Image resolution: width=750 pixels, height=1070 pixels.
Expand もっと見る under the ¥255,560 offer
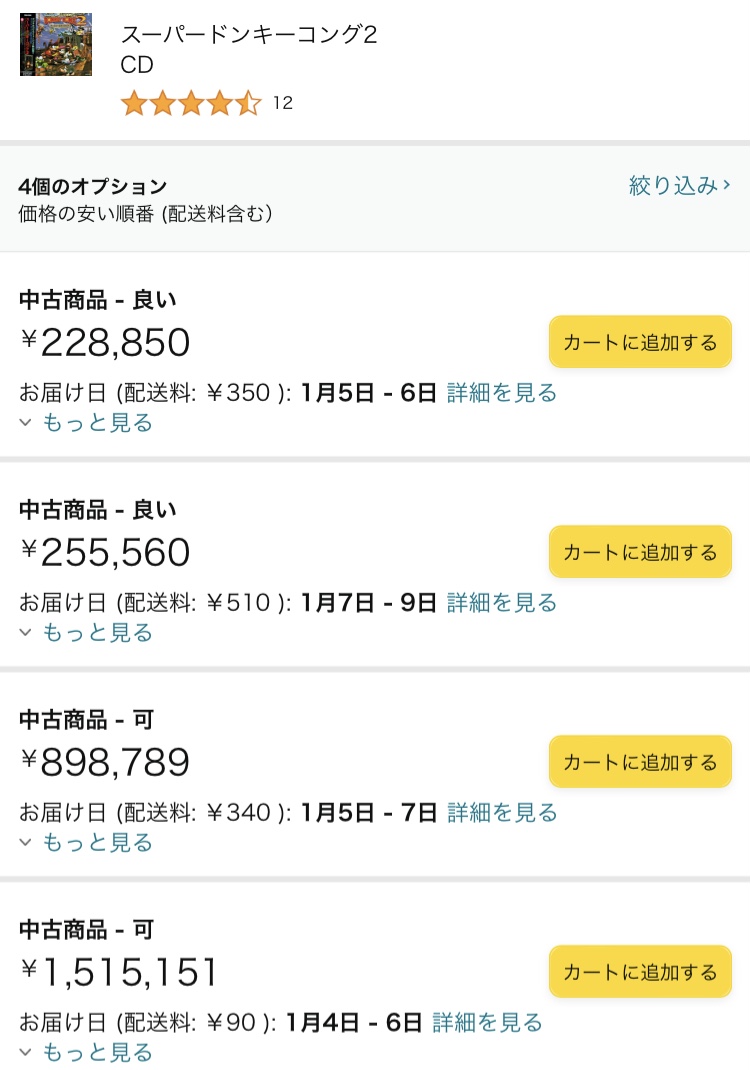click(x=86, y=633)
